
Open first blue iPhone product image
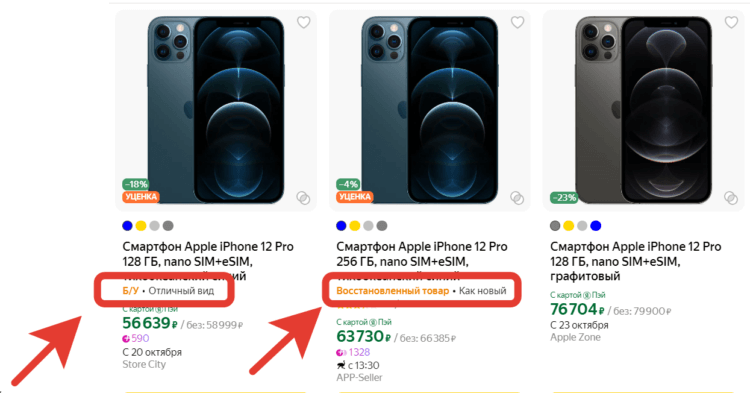pyautogui.click(x=215, y=110)
